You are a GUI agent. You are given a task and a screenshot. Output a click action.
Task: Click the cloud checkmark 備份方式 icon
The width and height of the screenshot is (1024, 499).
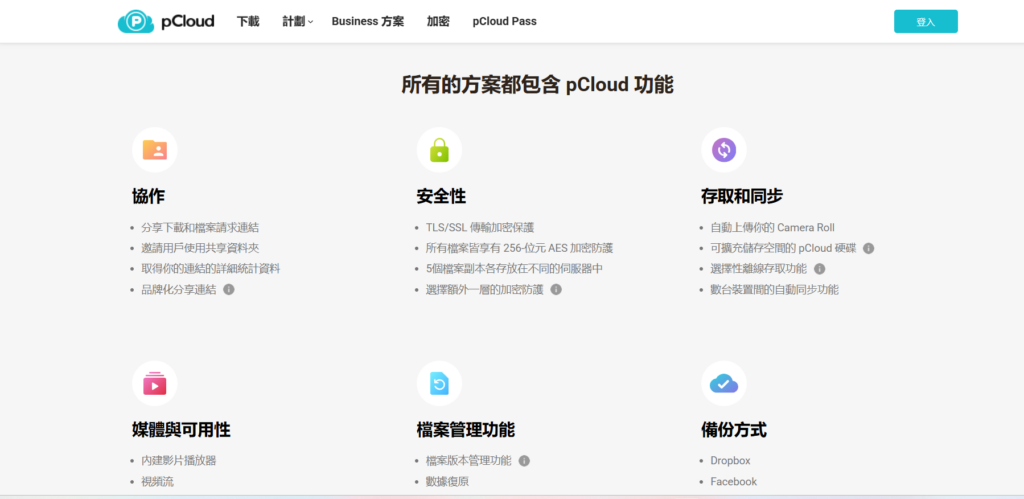724,383
